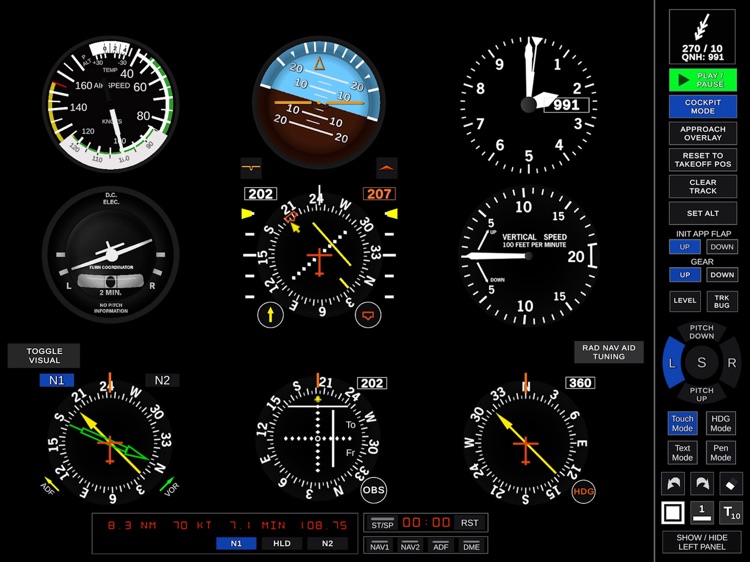Bank right with the R control
The width and height of the screenshot is (750, 562).
(731, 363)
